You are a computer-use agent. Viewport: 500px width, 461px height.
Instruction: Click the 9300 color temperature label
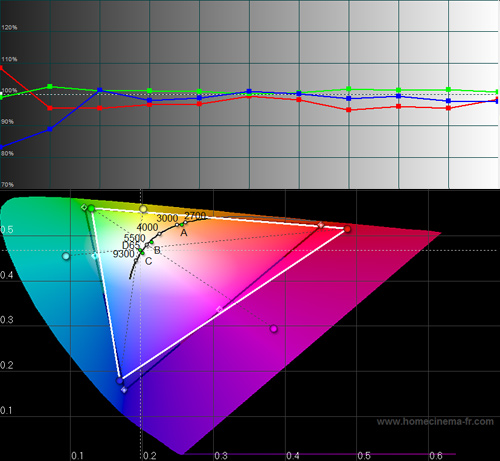coord(123,254)
